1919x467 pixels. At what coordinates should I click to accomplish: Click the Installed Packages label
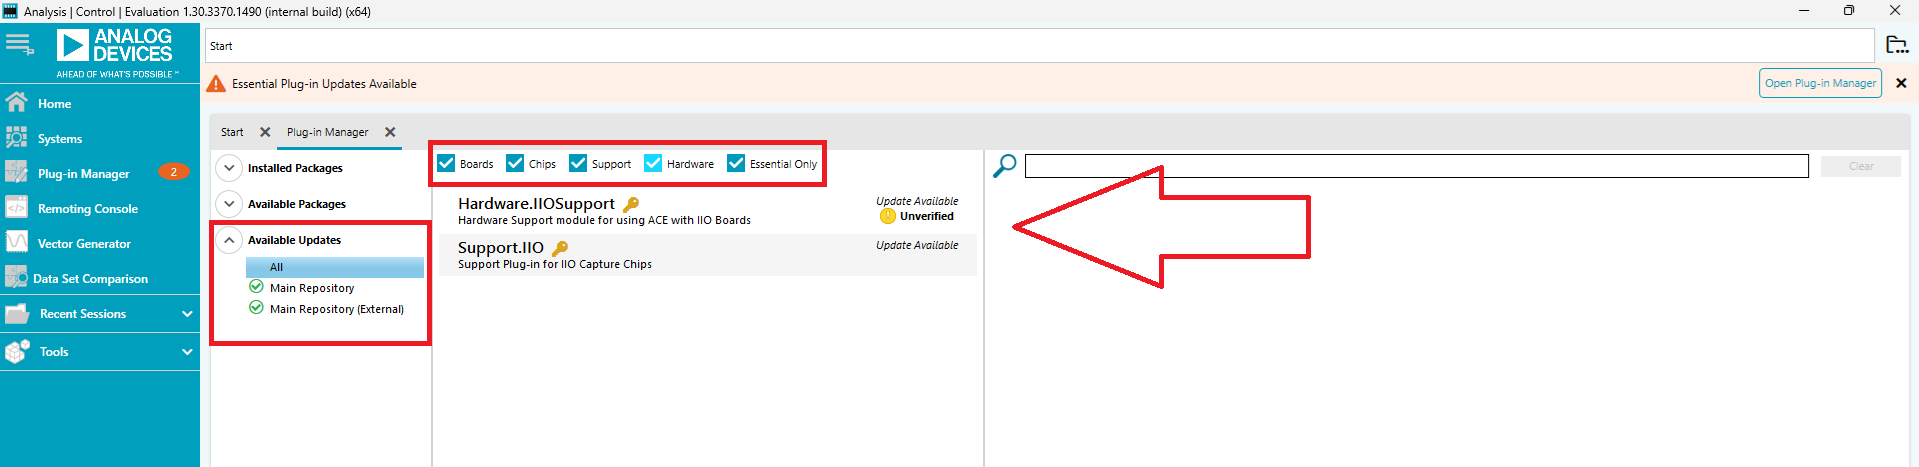tap(295, 168)
